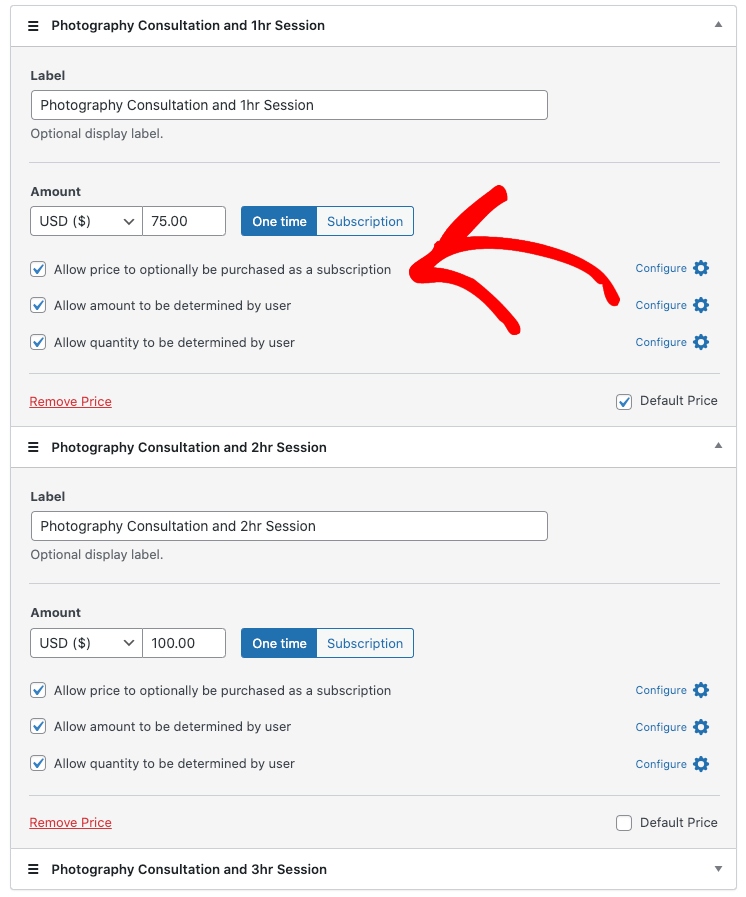Expand the 3hr Session price panel

pyautogui.click(x=718, y=869)
